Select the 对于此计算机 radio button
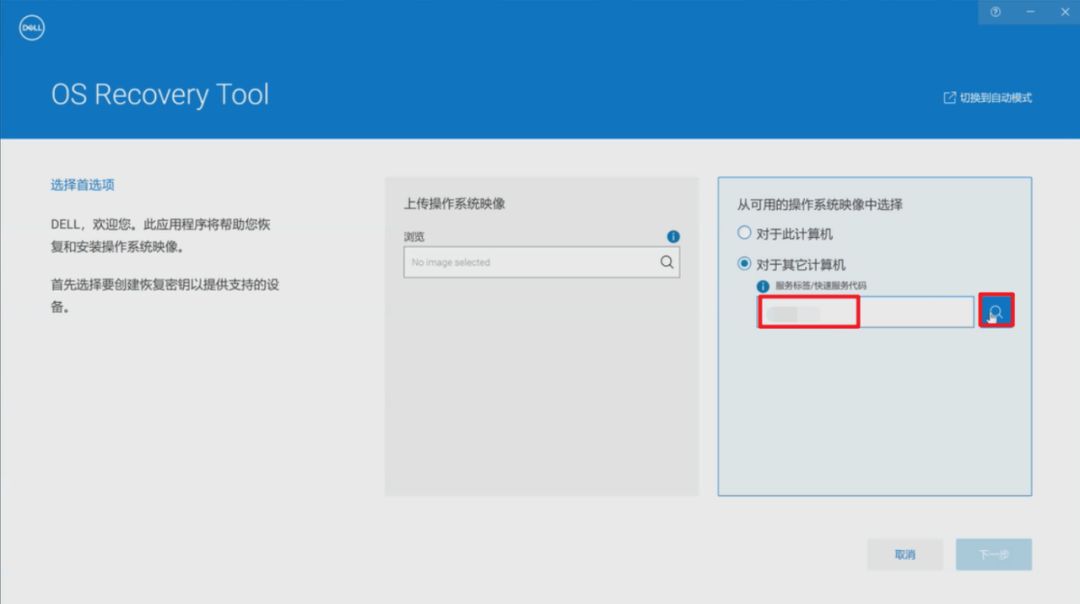 click(744, 232)
